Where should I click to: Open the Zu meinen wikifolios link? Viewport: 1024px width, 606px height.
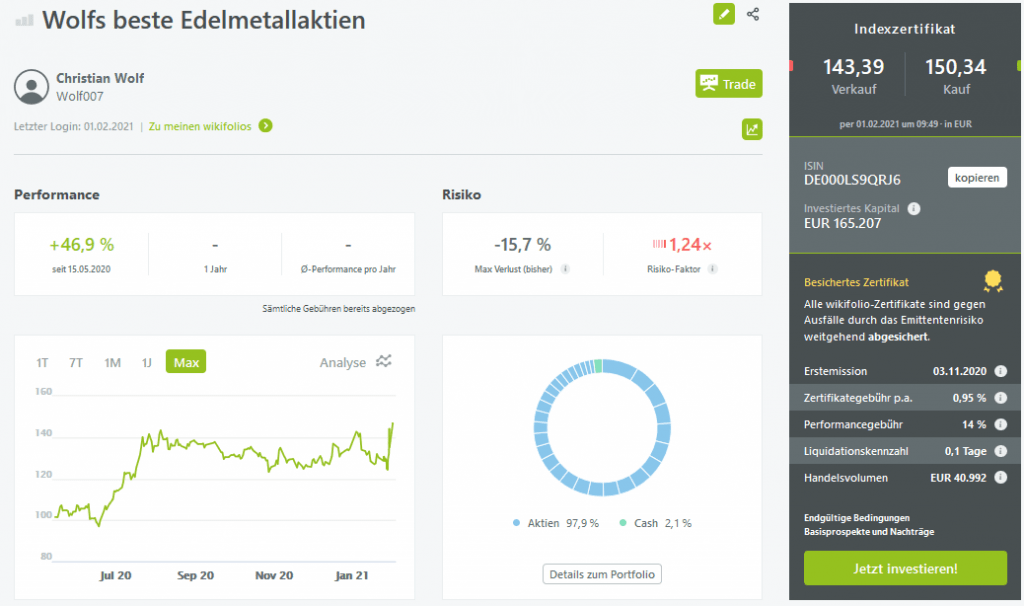210,126
